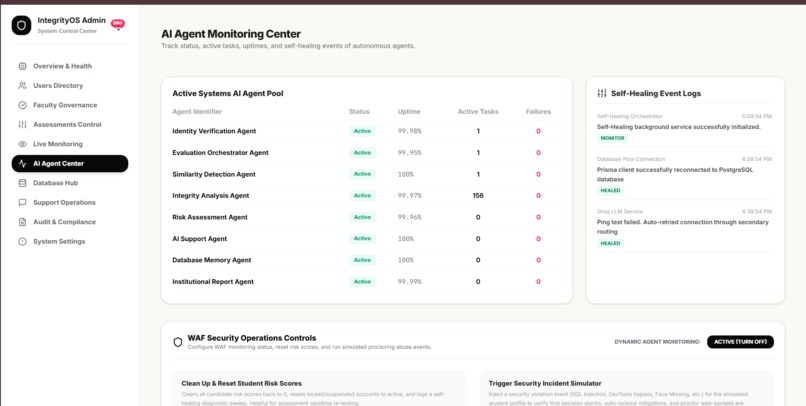Click the Agent Identifier column header
Image resolution: width=806 pixels, height=406 pixels.
click(x=197, y=112)
